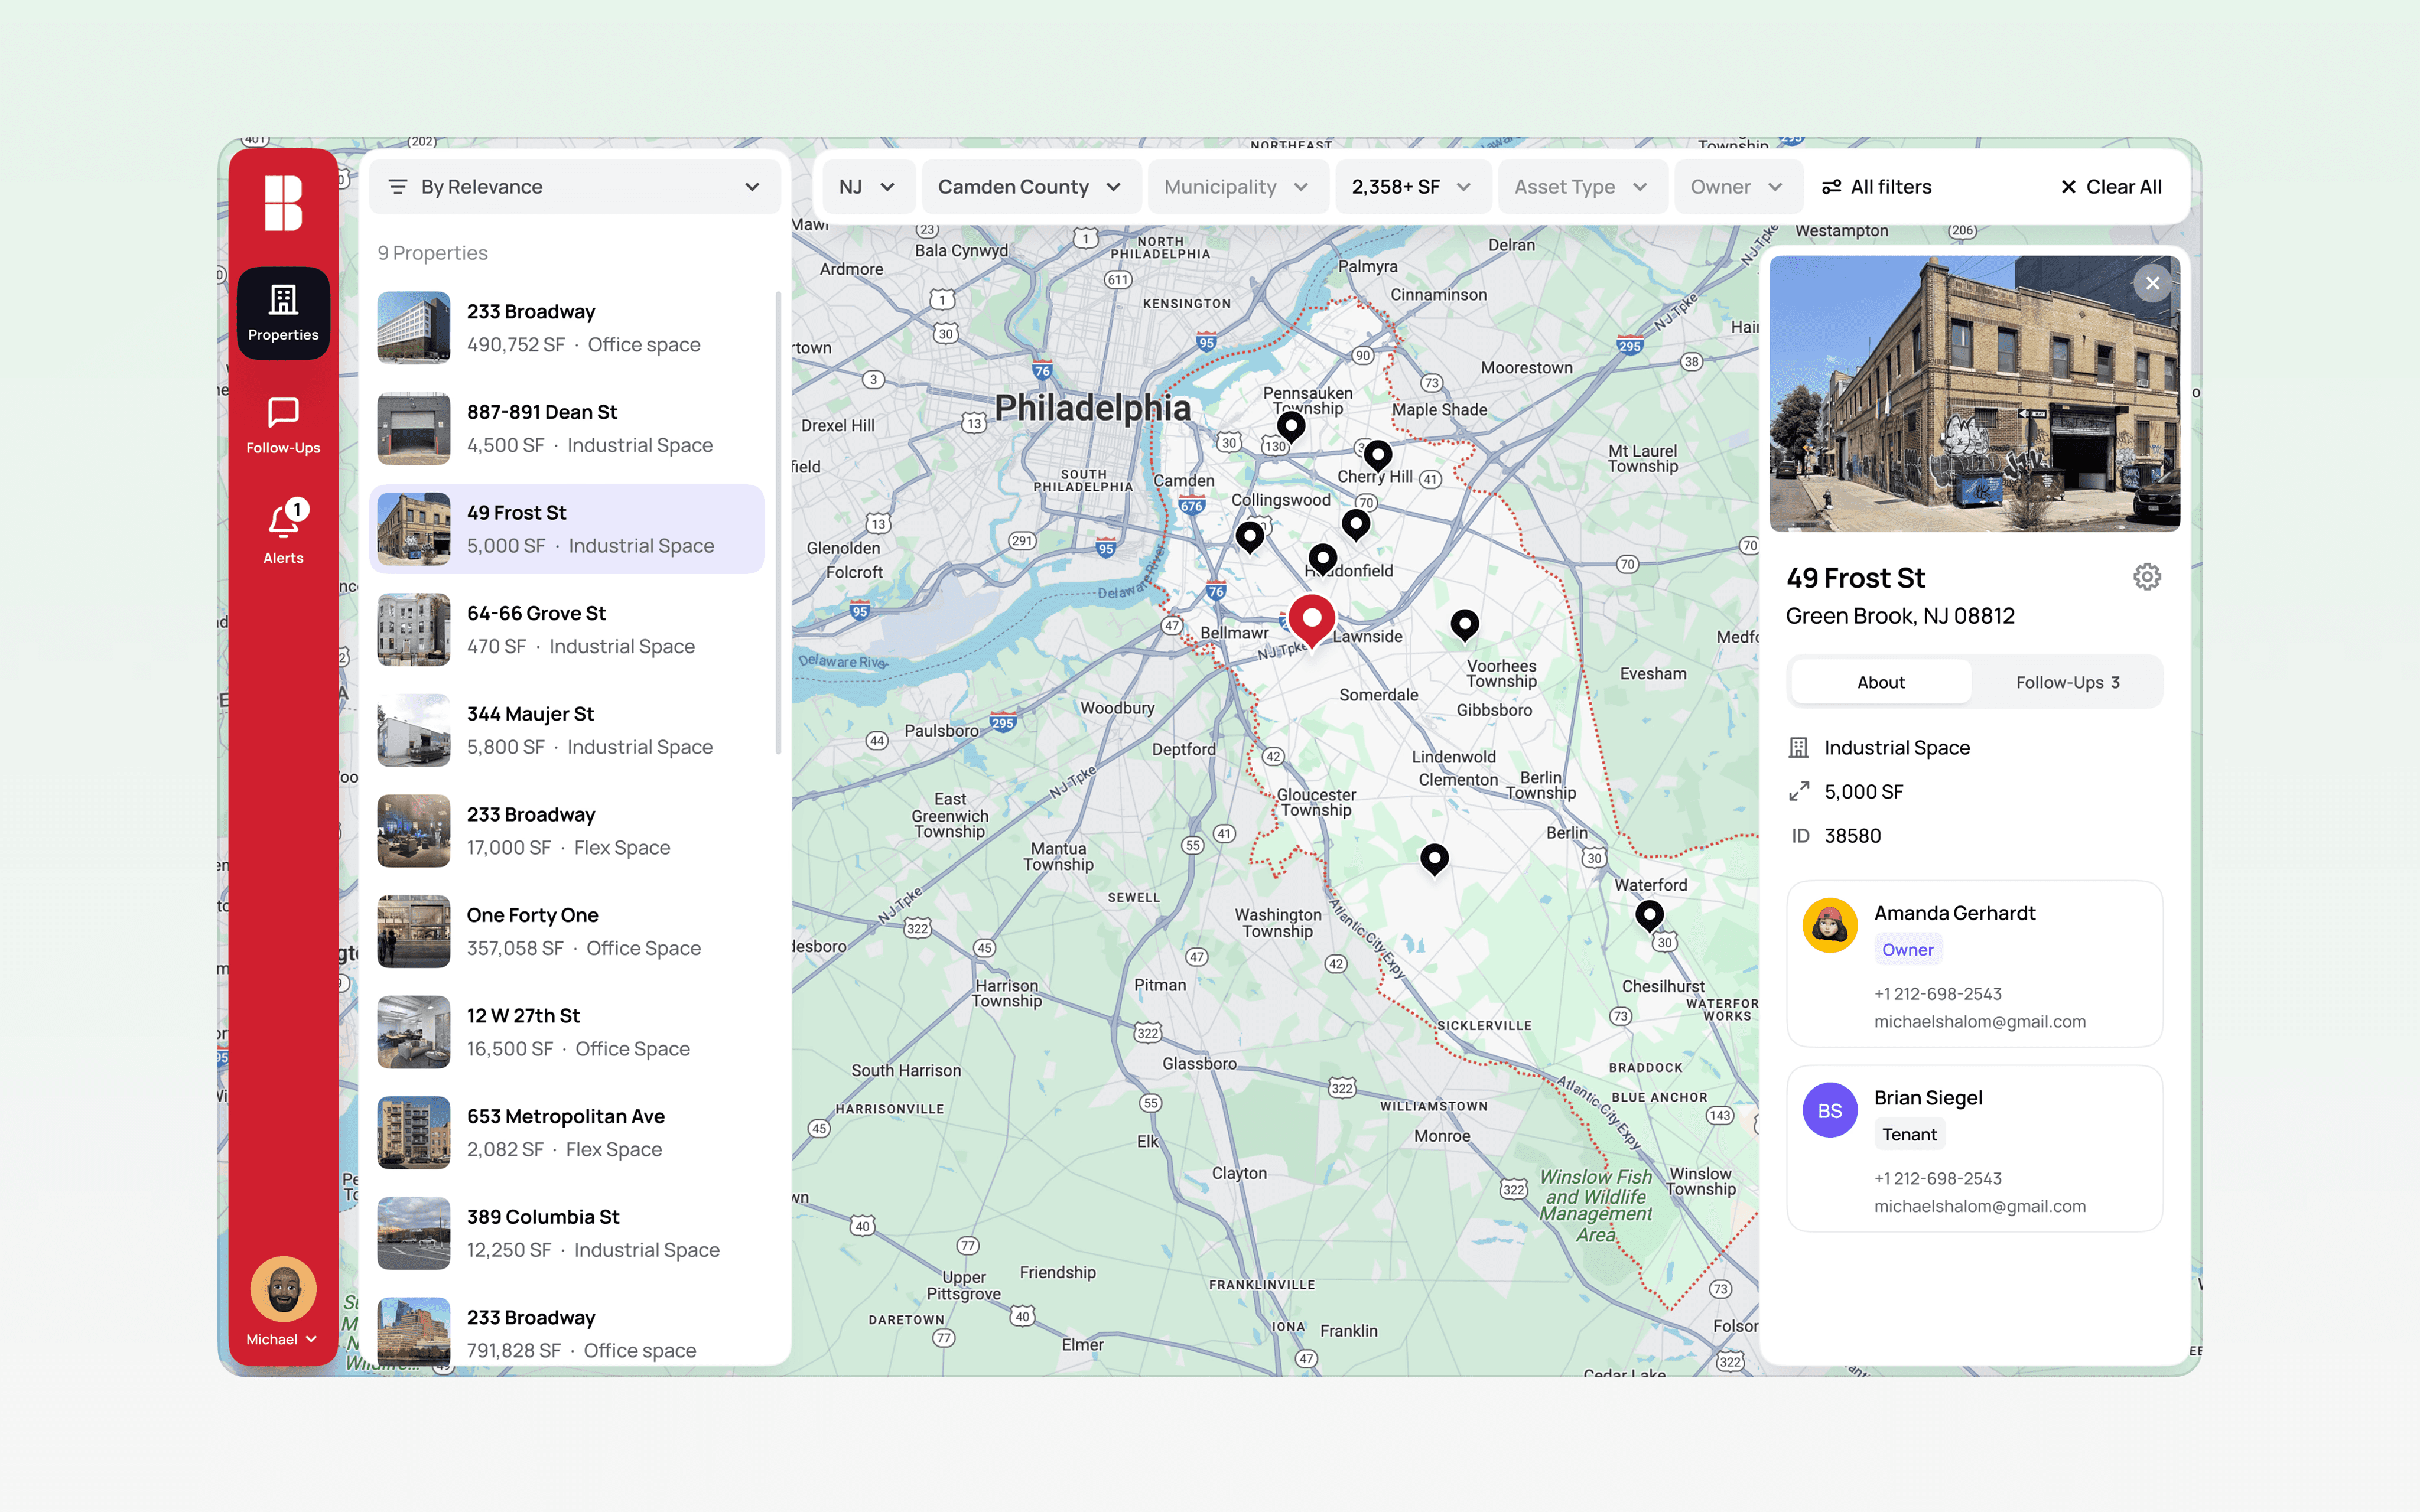
Task: Click the red app logo
Action: pos(283,203)
